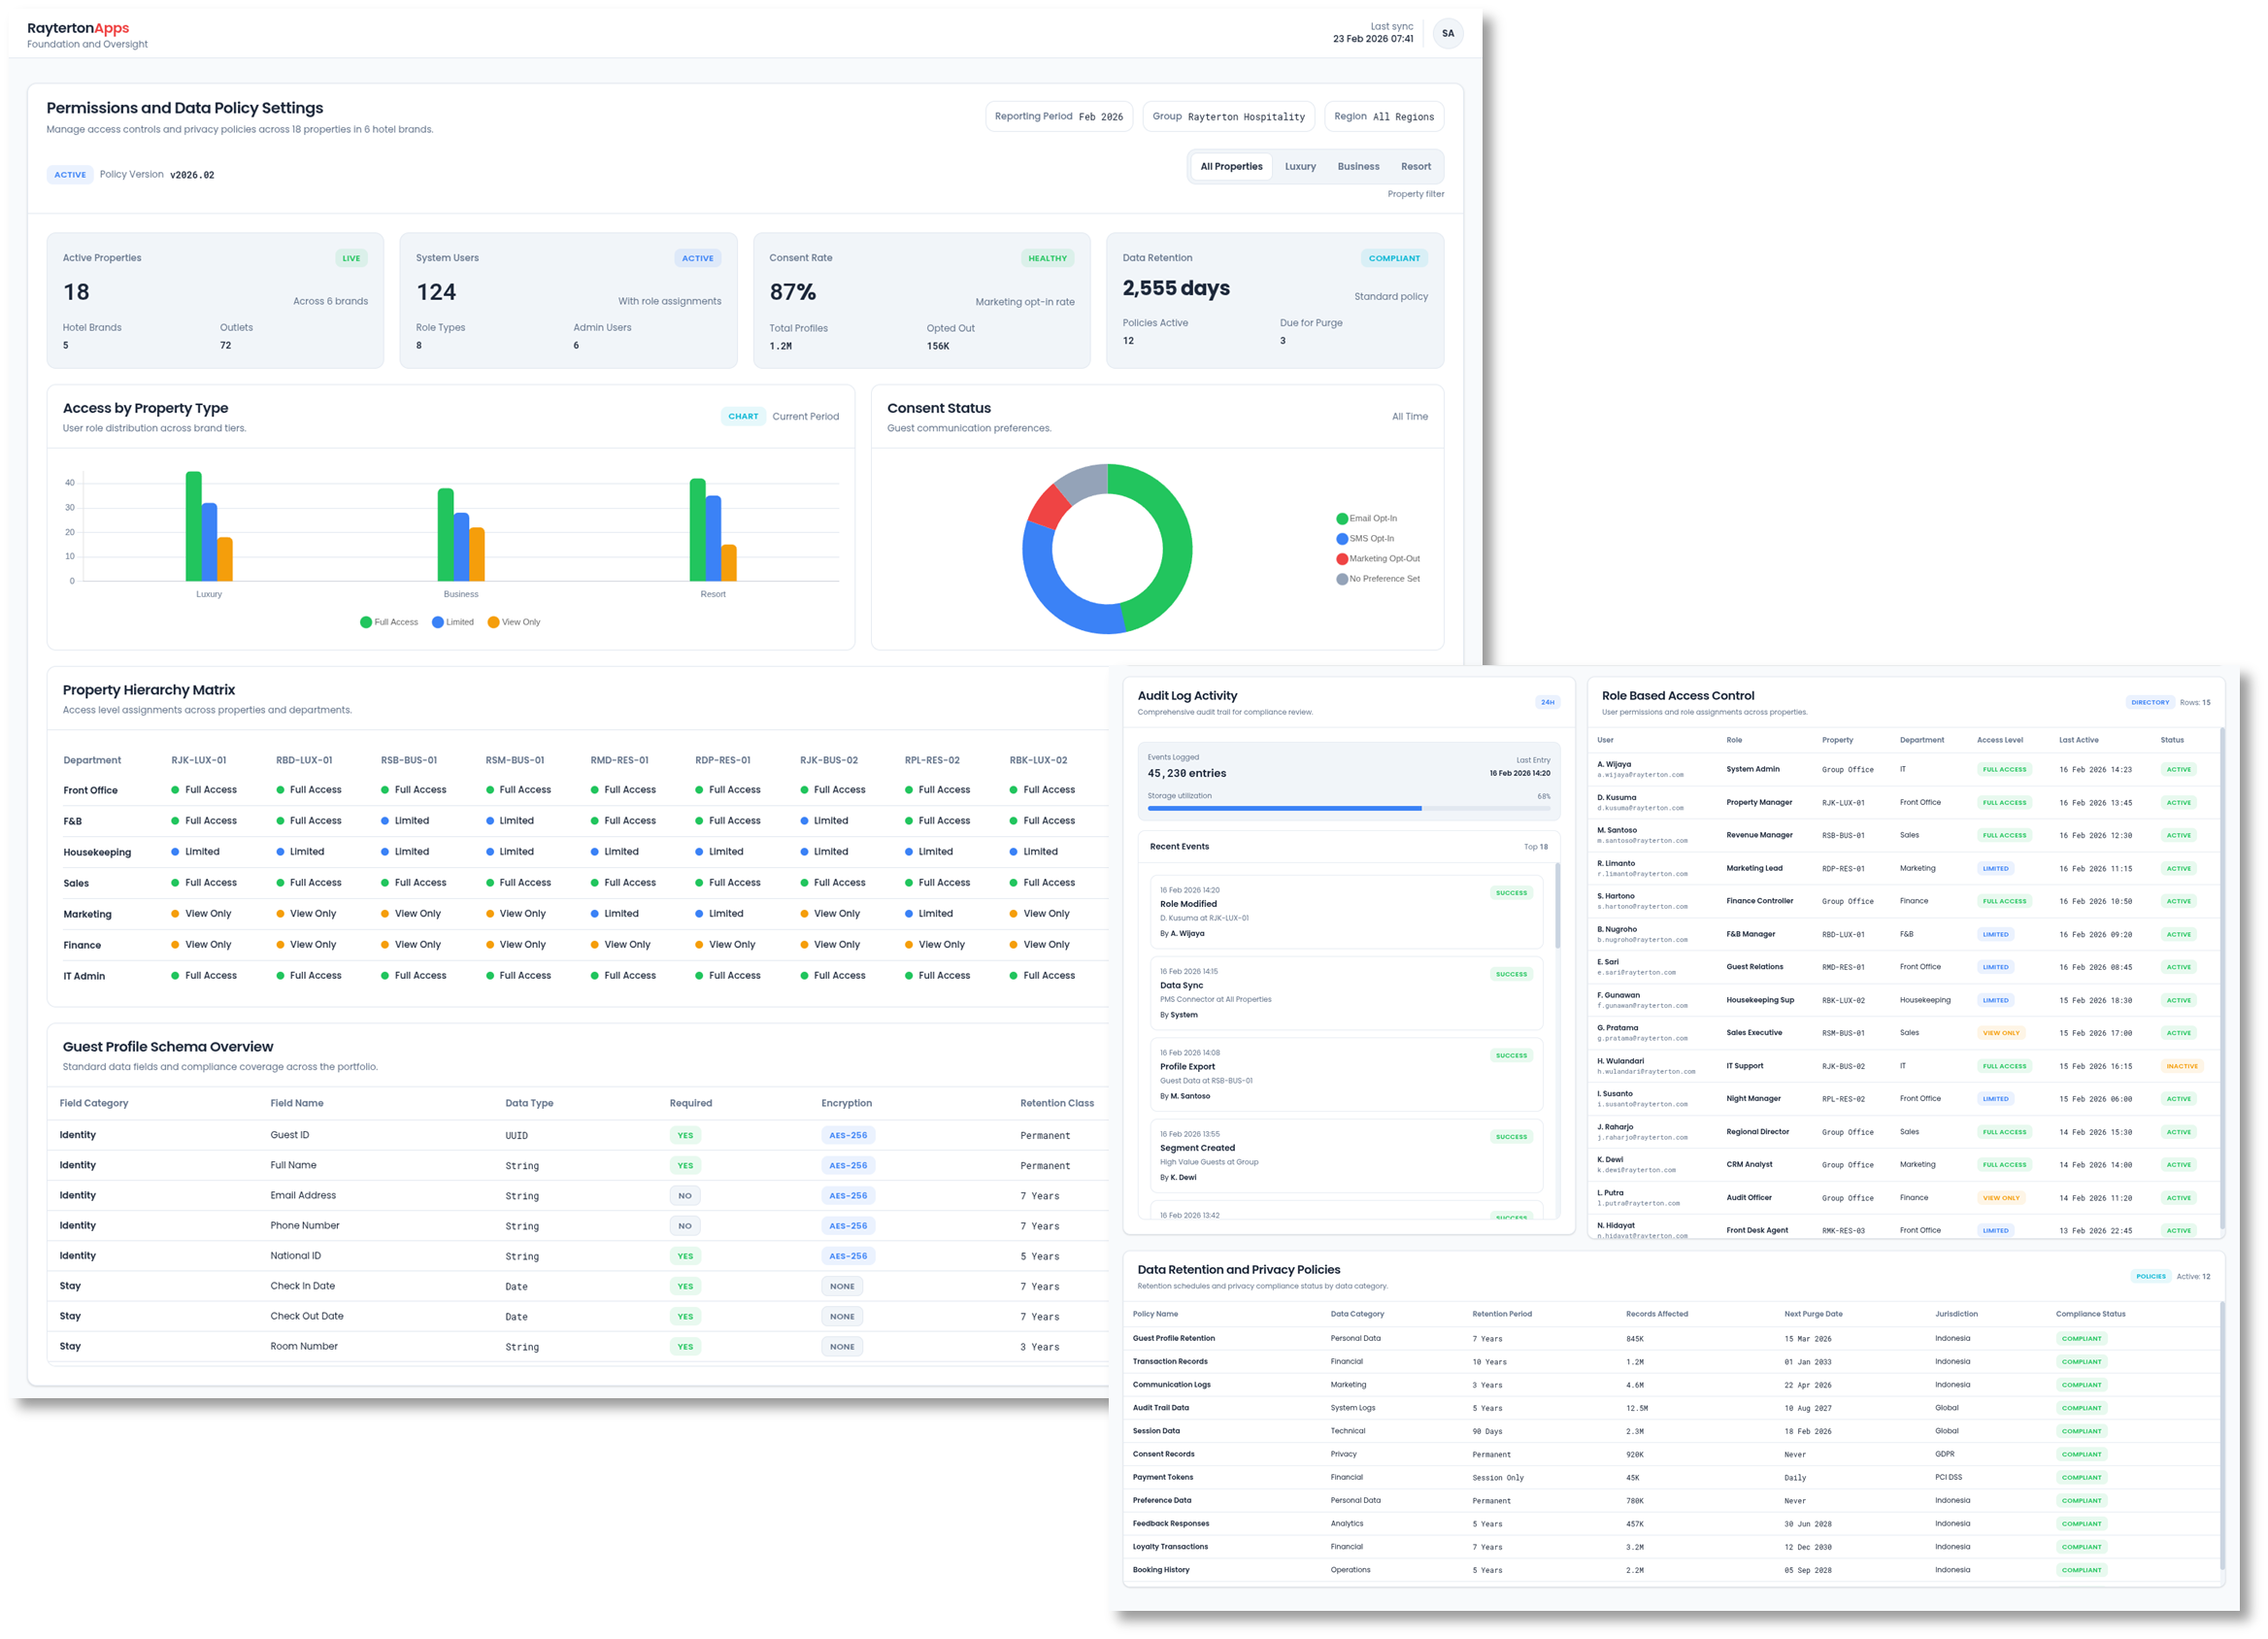Open the Region All Regions selector
The width and height of the screenshot is (2268, 1639).
click(1383, 116)
